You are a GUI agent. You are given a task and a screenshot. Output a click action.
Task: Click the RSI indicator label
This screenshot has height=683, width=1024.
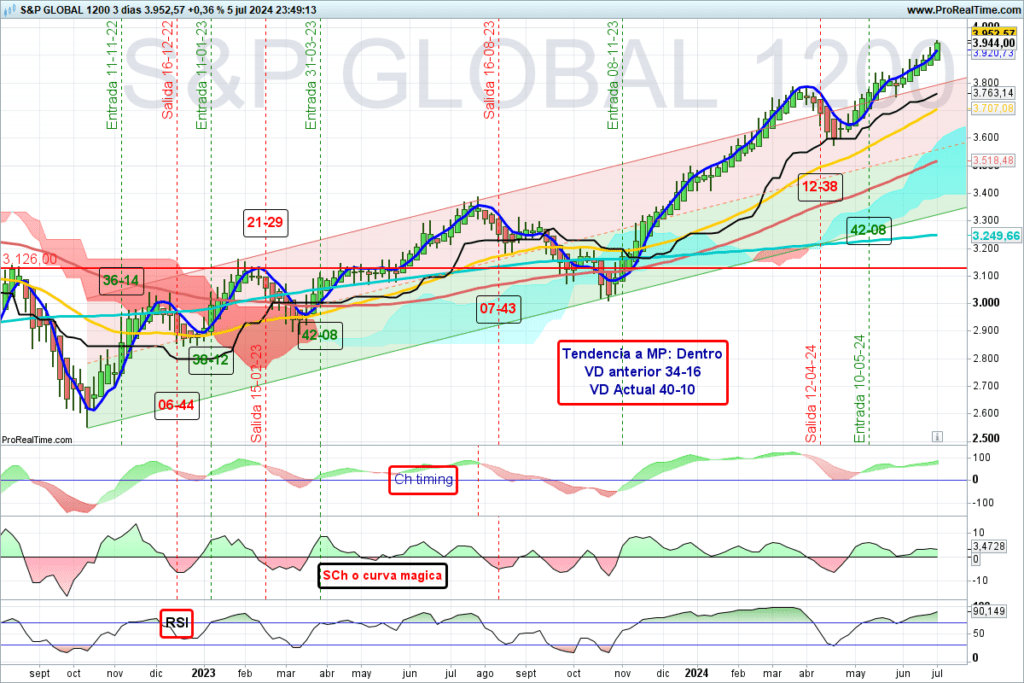tap(177, 623)
